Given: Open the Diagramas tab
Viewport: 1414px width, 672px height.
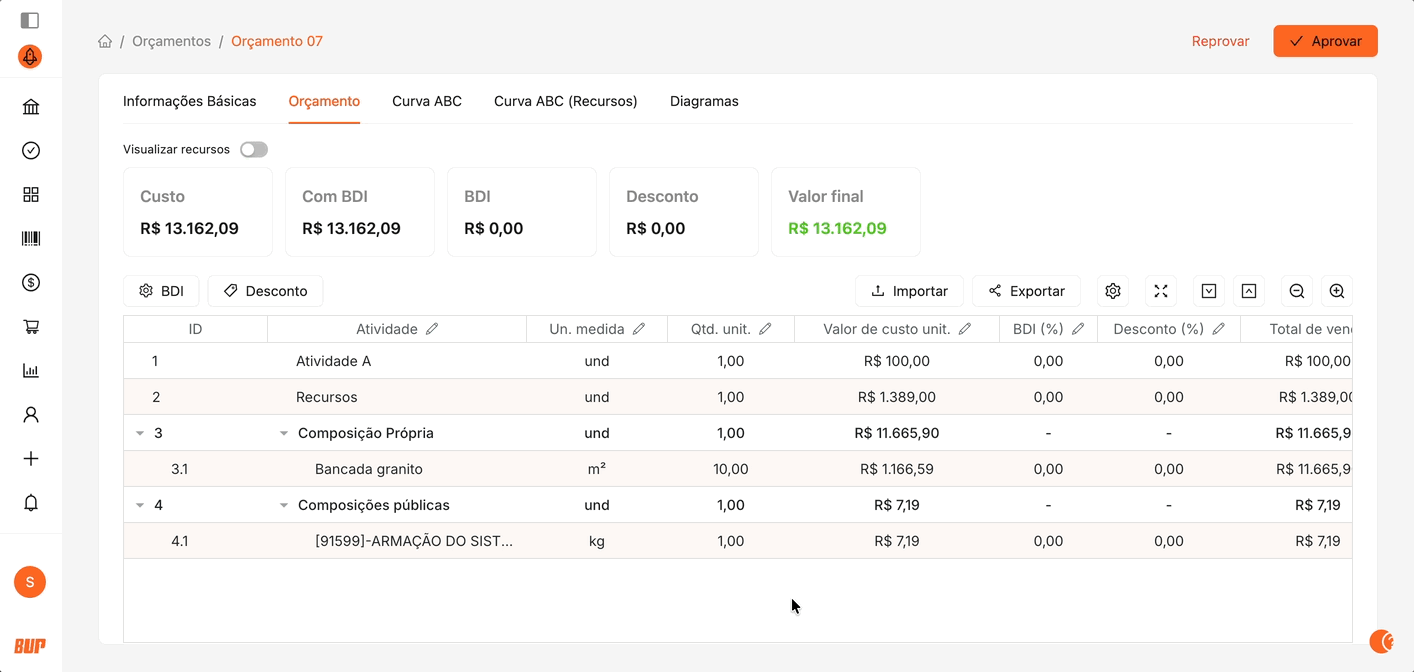Looking at the screenshot, I should coord(704,101).
